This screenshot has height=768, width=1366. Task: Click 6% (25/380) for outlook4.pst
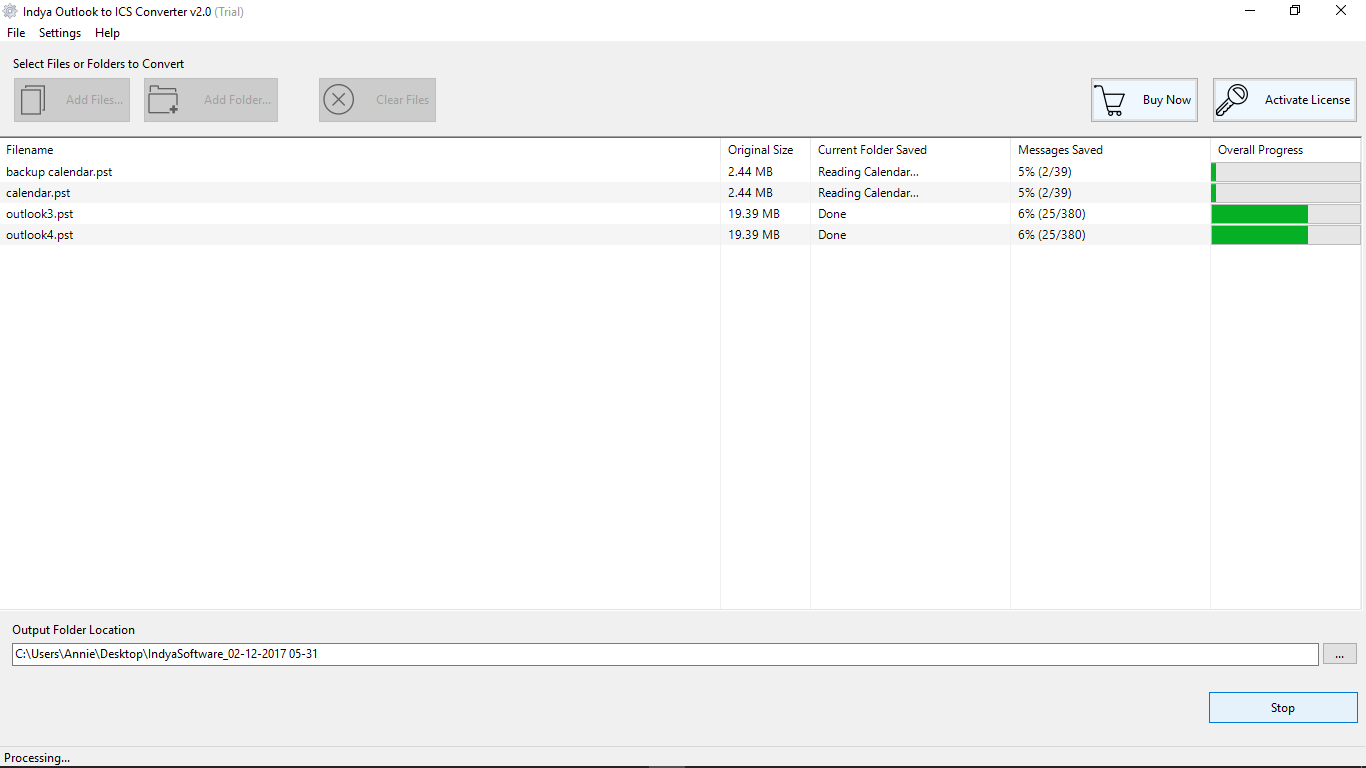click(1052, 235)
